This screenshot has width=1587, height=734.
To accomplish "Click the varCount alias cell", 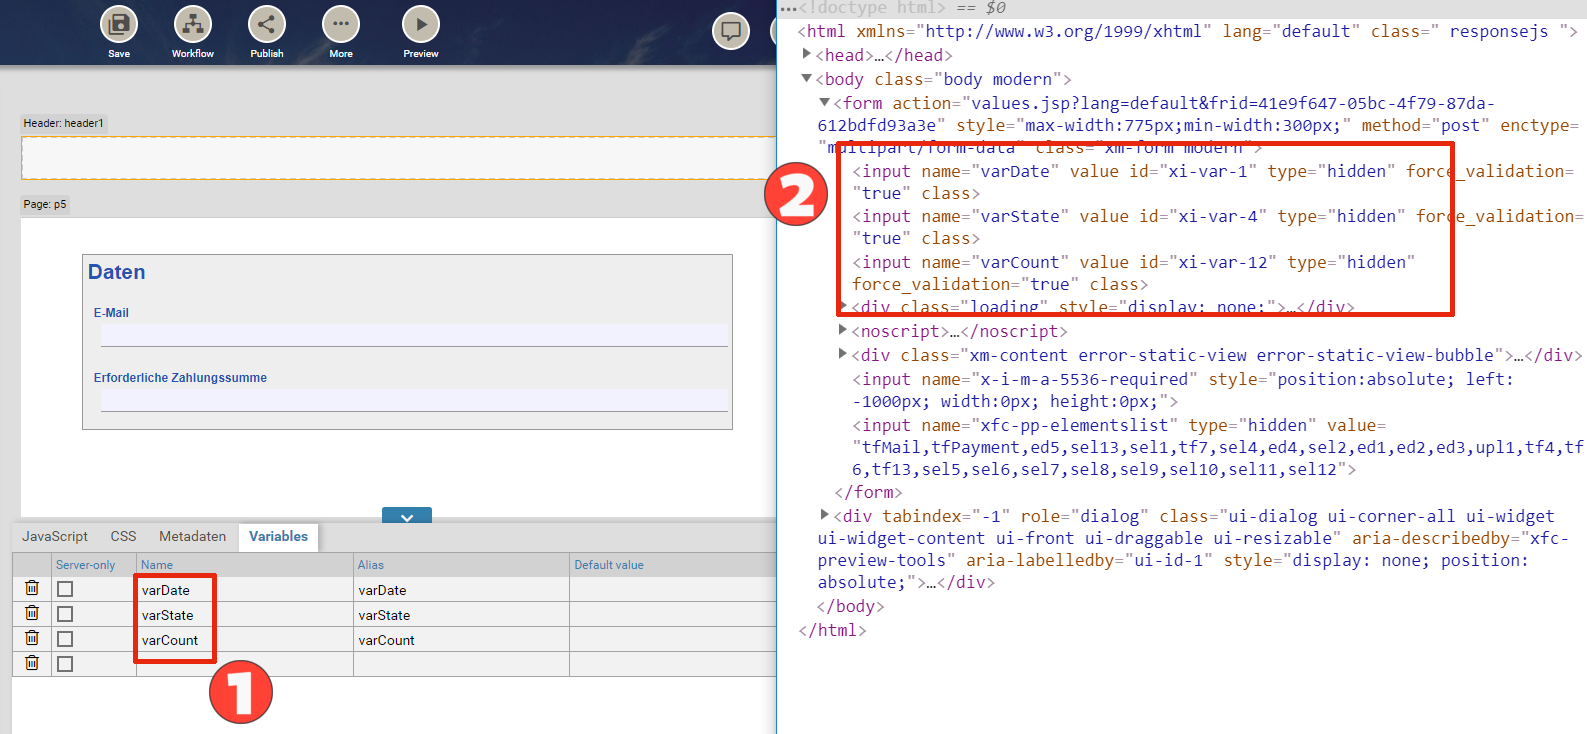I will (461, 640).
